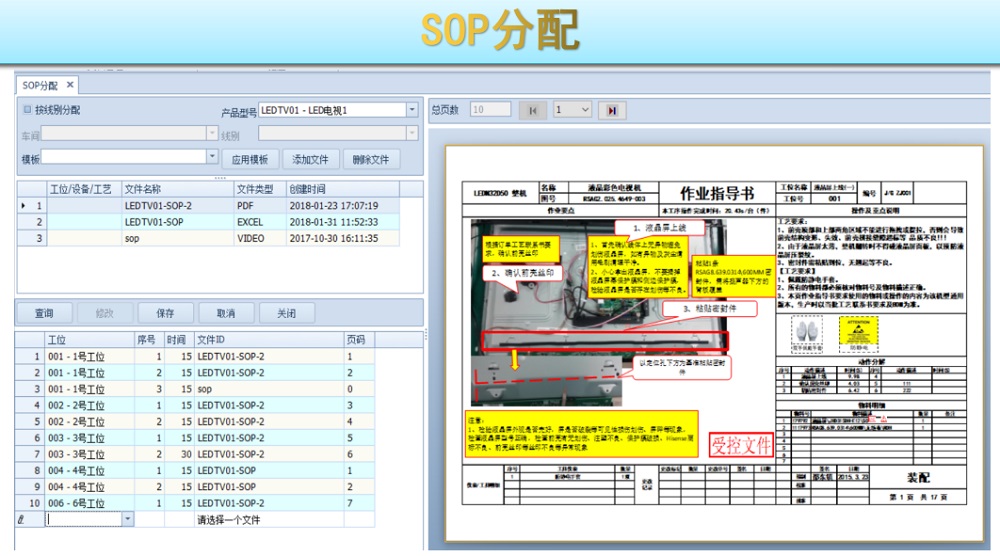Click the 总页数 field showing 10
Image resolution: width=1000 pixels, height=556 pixels.
coord(490,110)
